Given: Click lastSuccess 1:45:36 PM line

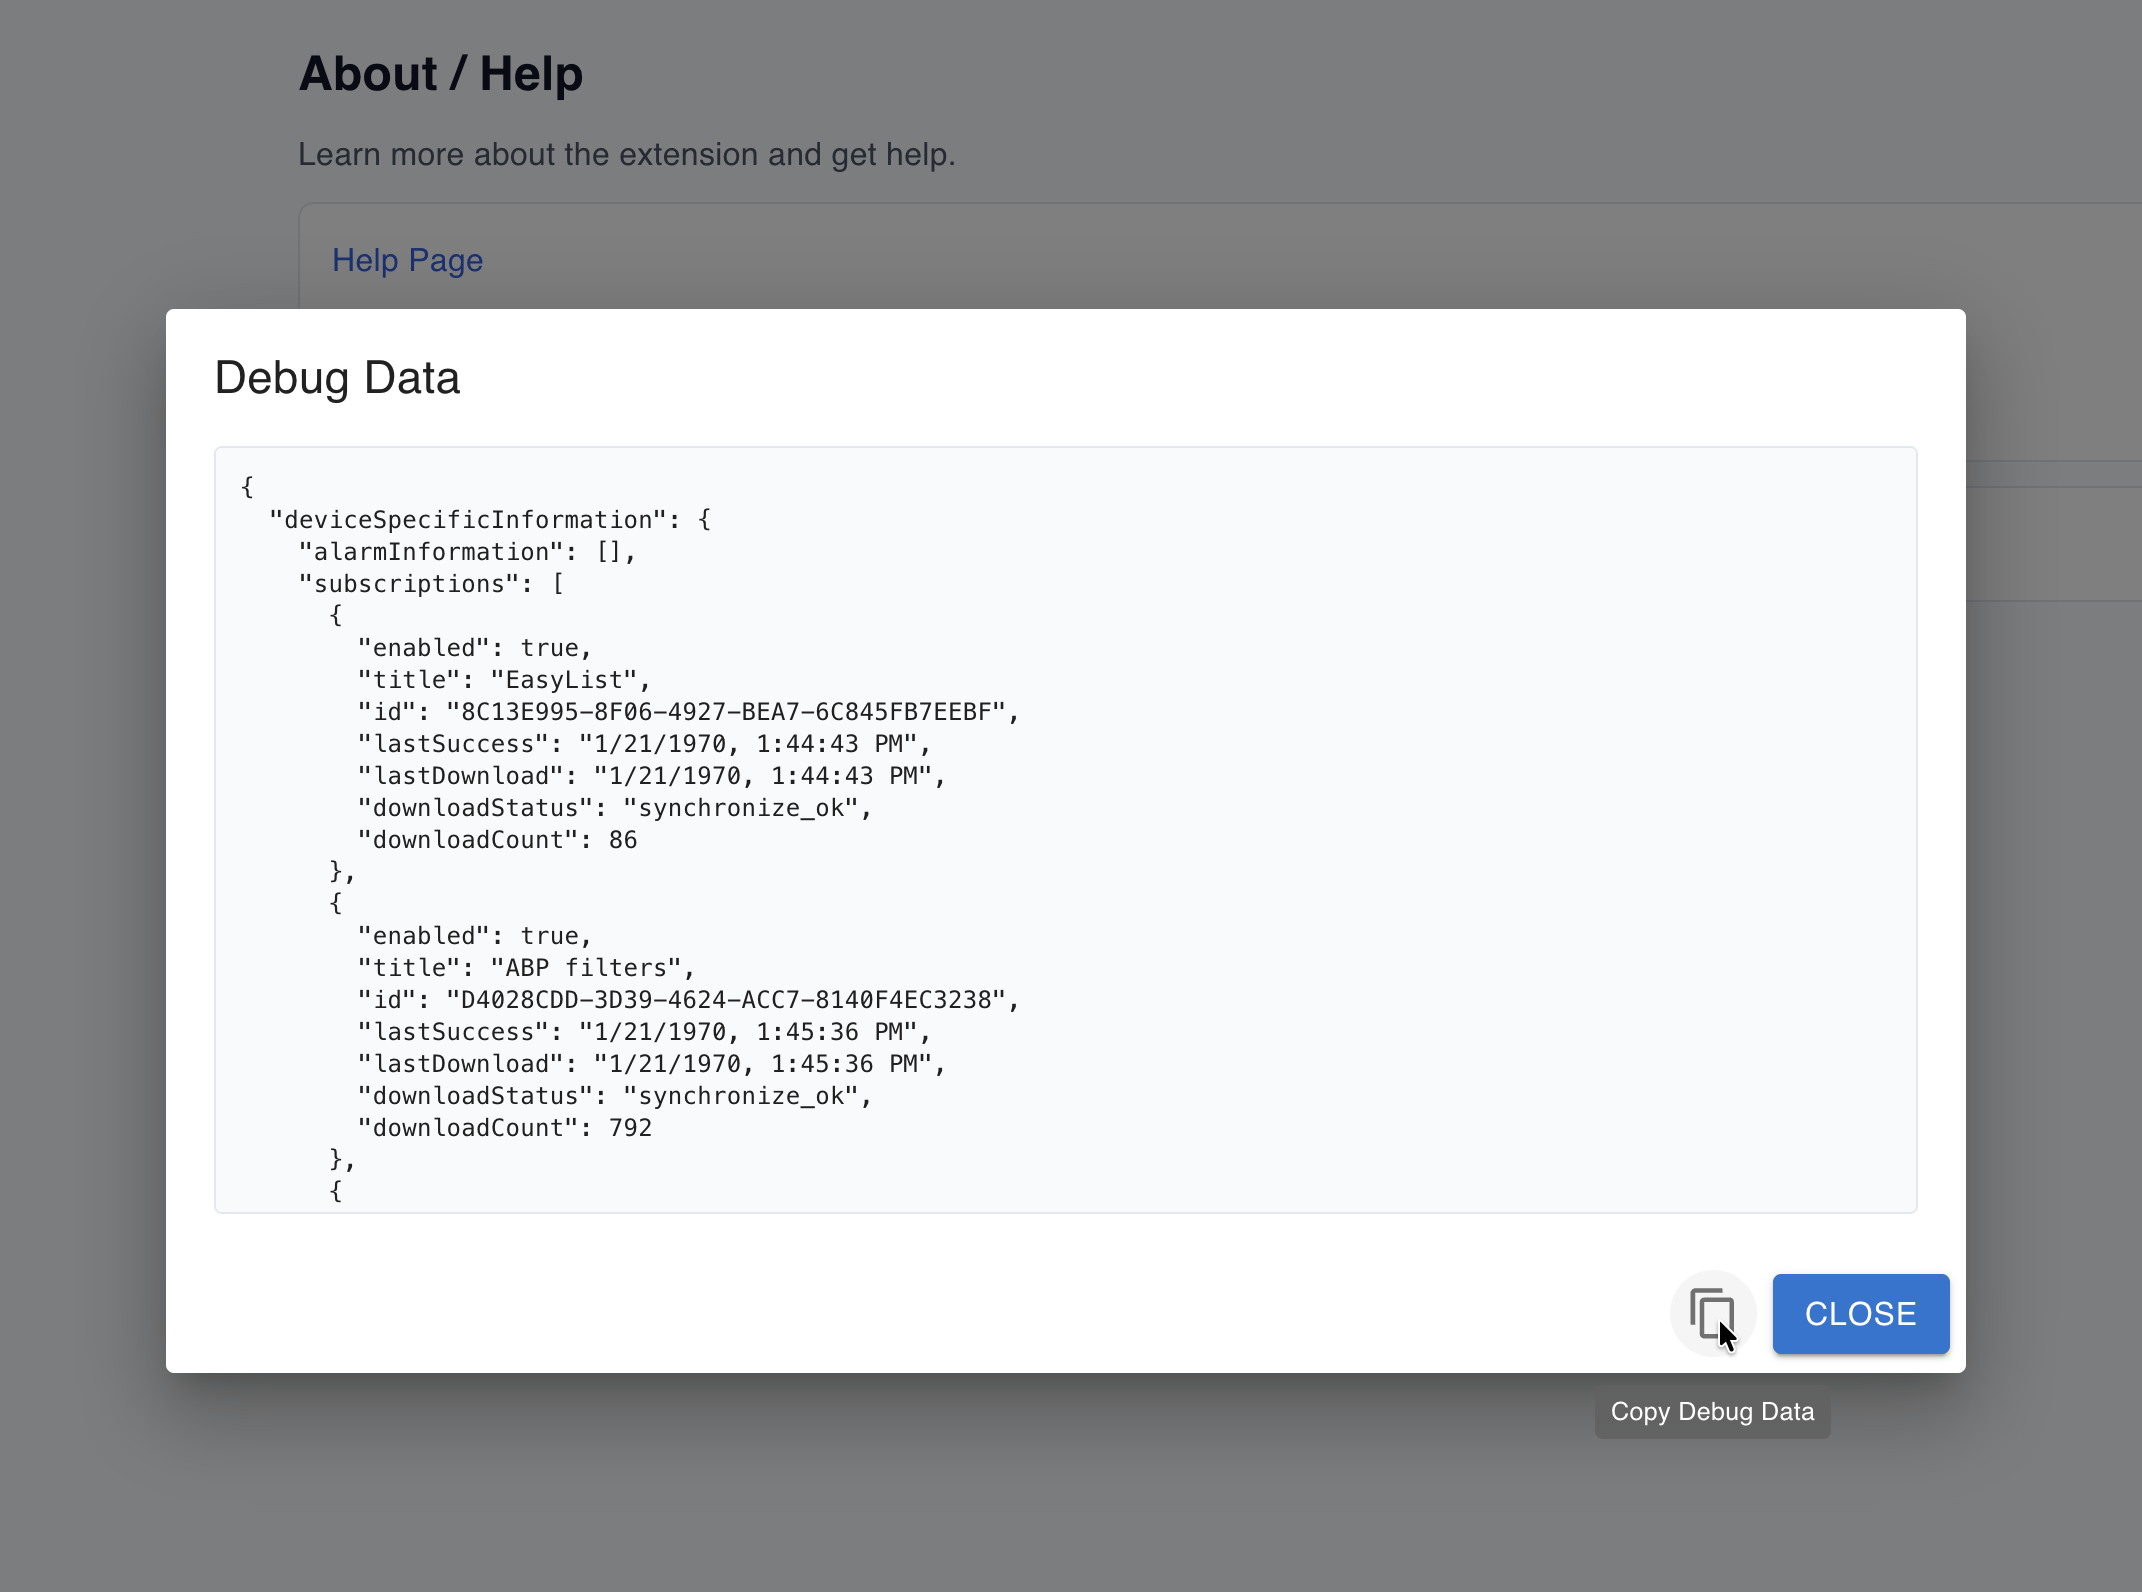Looking at the screenshot, I should [x=644, y=1032].
